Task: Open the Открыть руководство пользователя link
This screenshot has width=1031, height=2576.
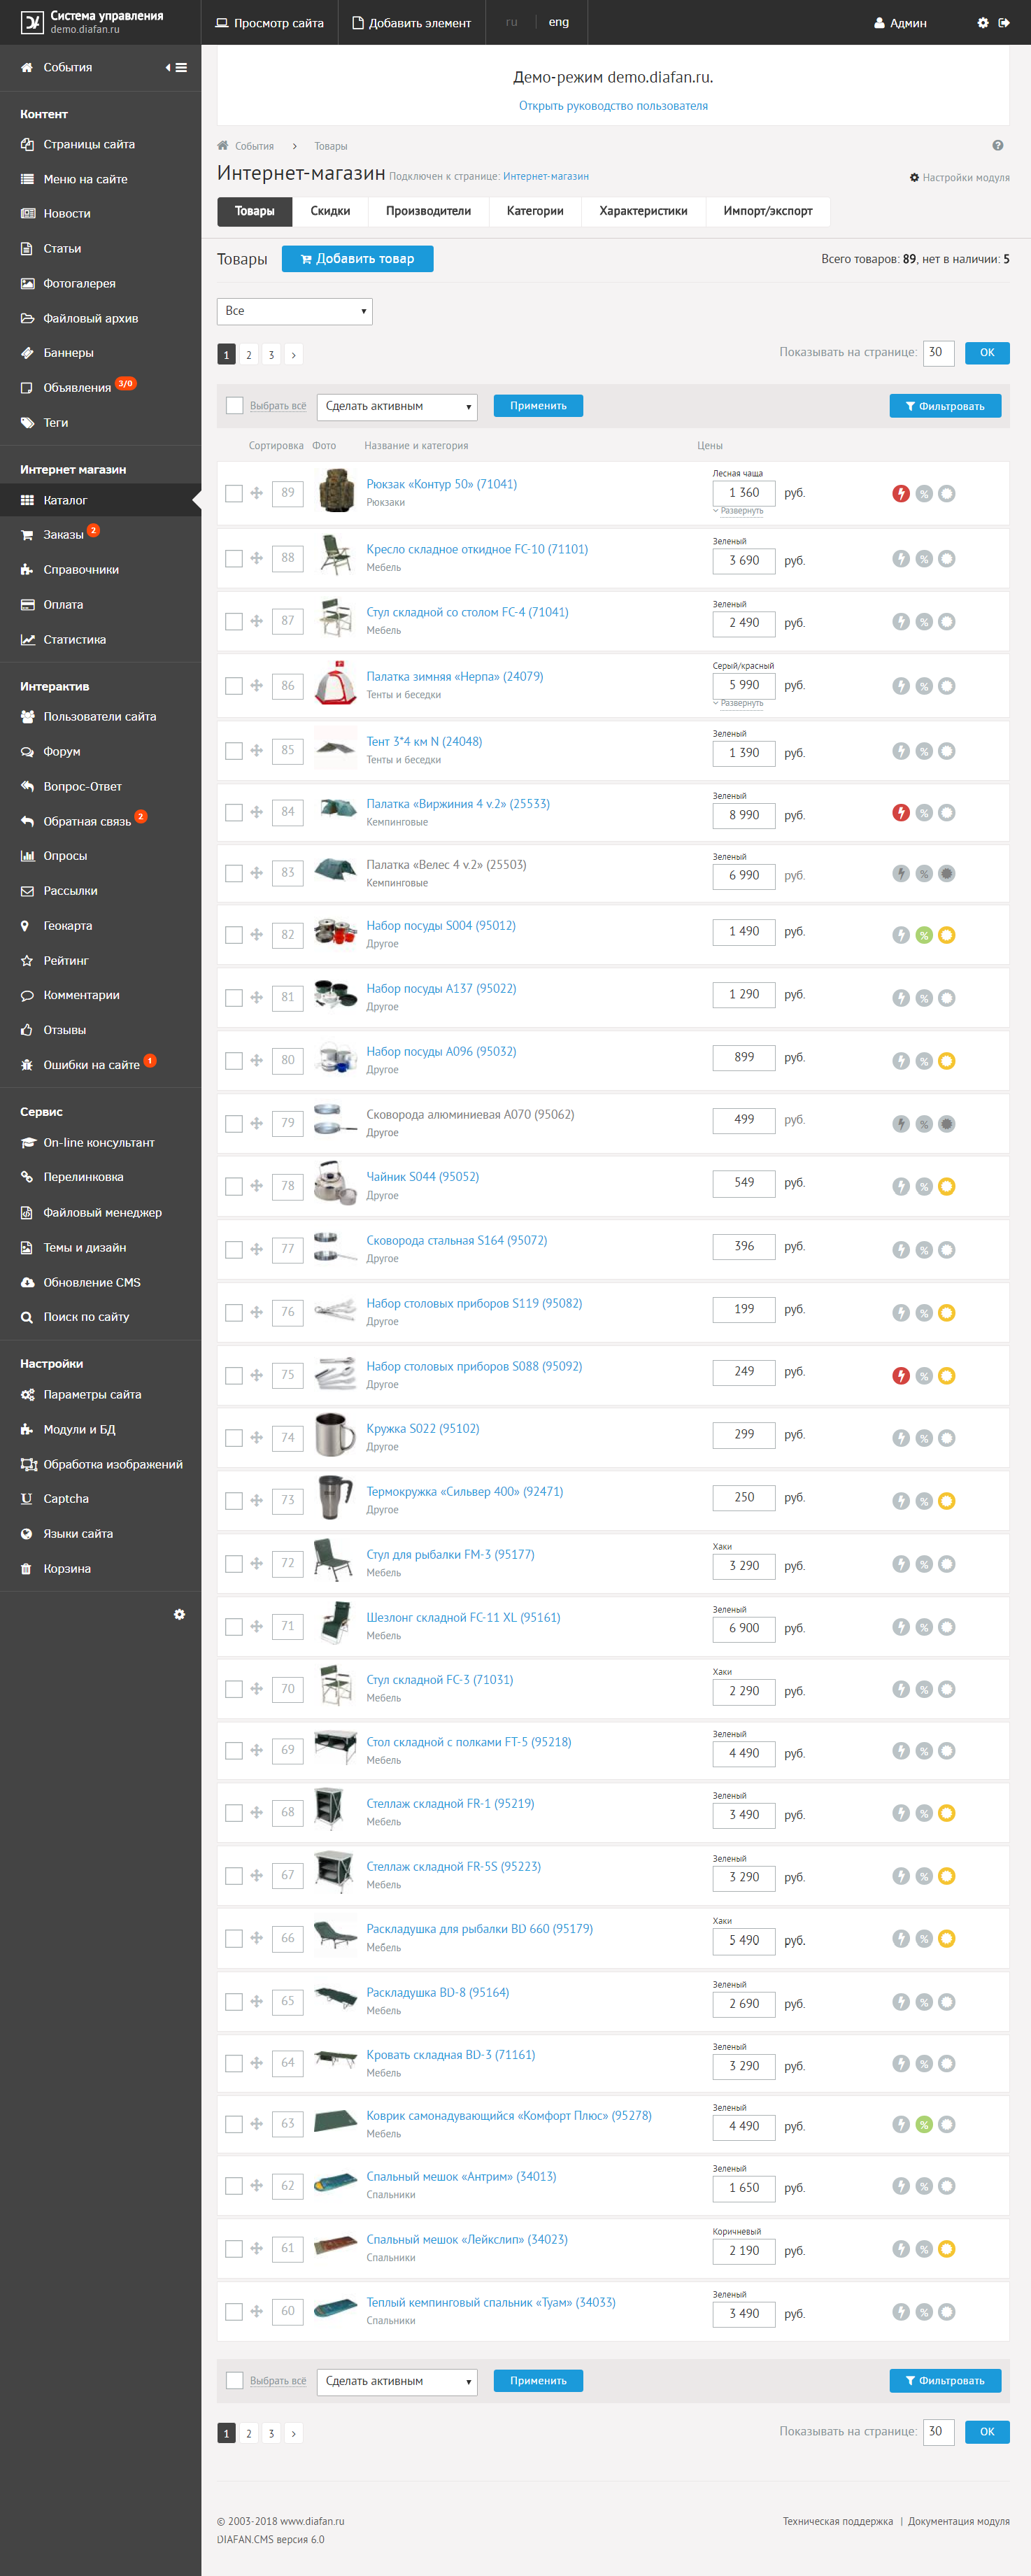Action: point(613,106)
